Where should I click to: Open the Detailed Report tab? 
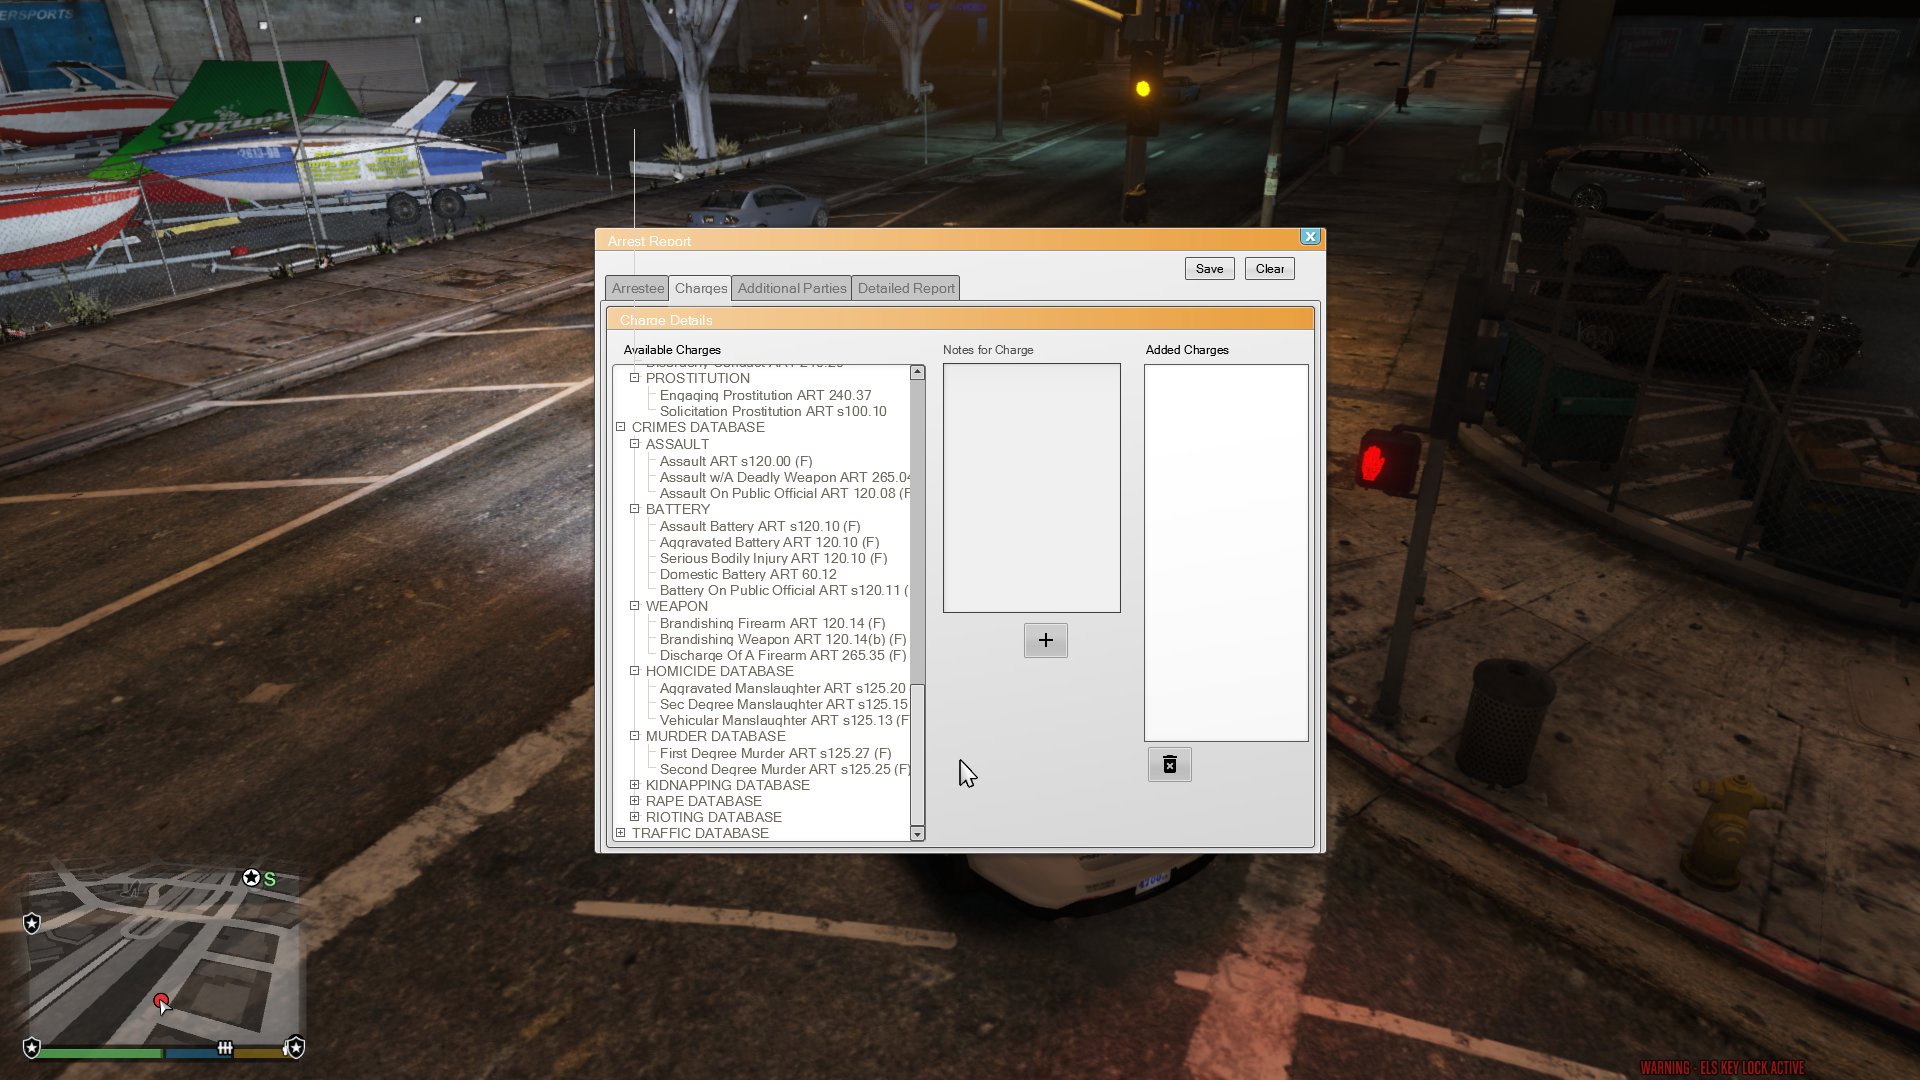pos(905,288)
